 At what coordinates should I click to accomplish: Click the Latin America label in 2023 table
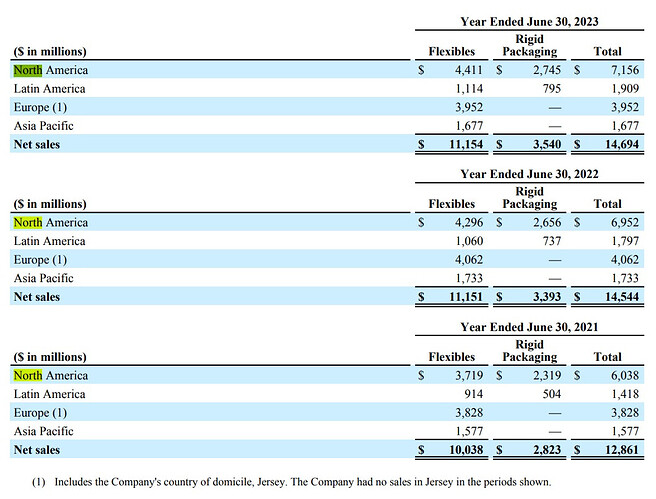pos(49,89)
